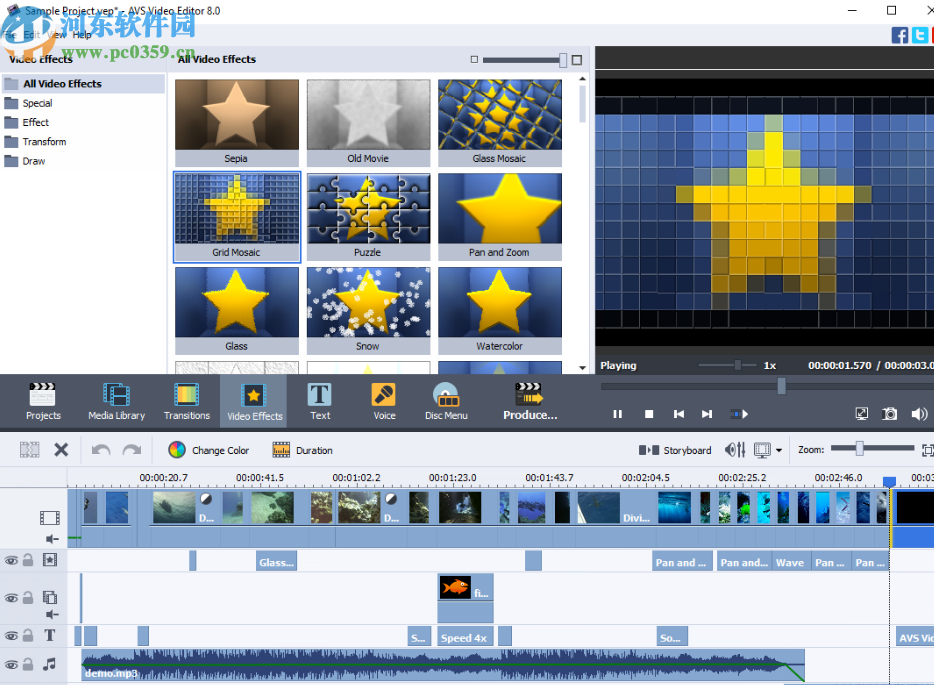Switch to the Media Library tab
Image resolution: width=934 pixels, height=685 pixels.
point(116,400)
